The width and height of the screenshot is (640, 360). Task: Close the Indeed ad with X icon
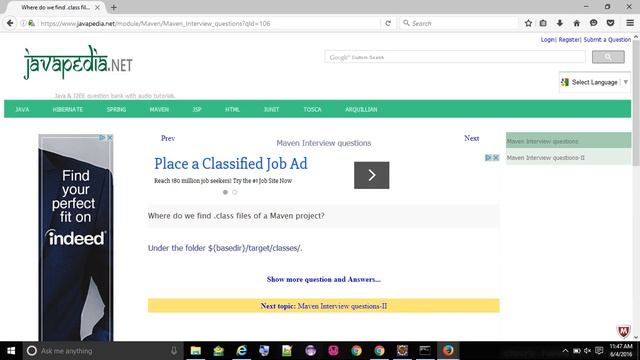click(x=110, y=138)
